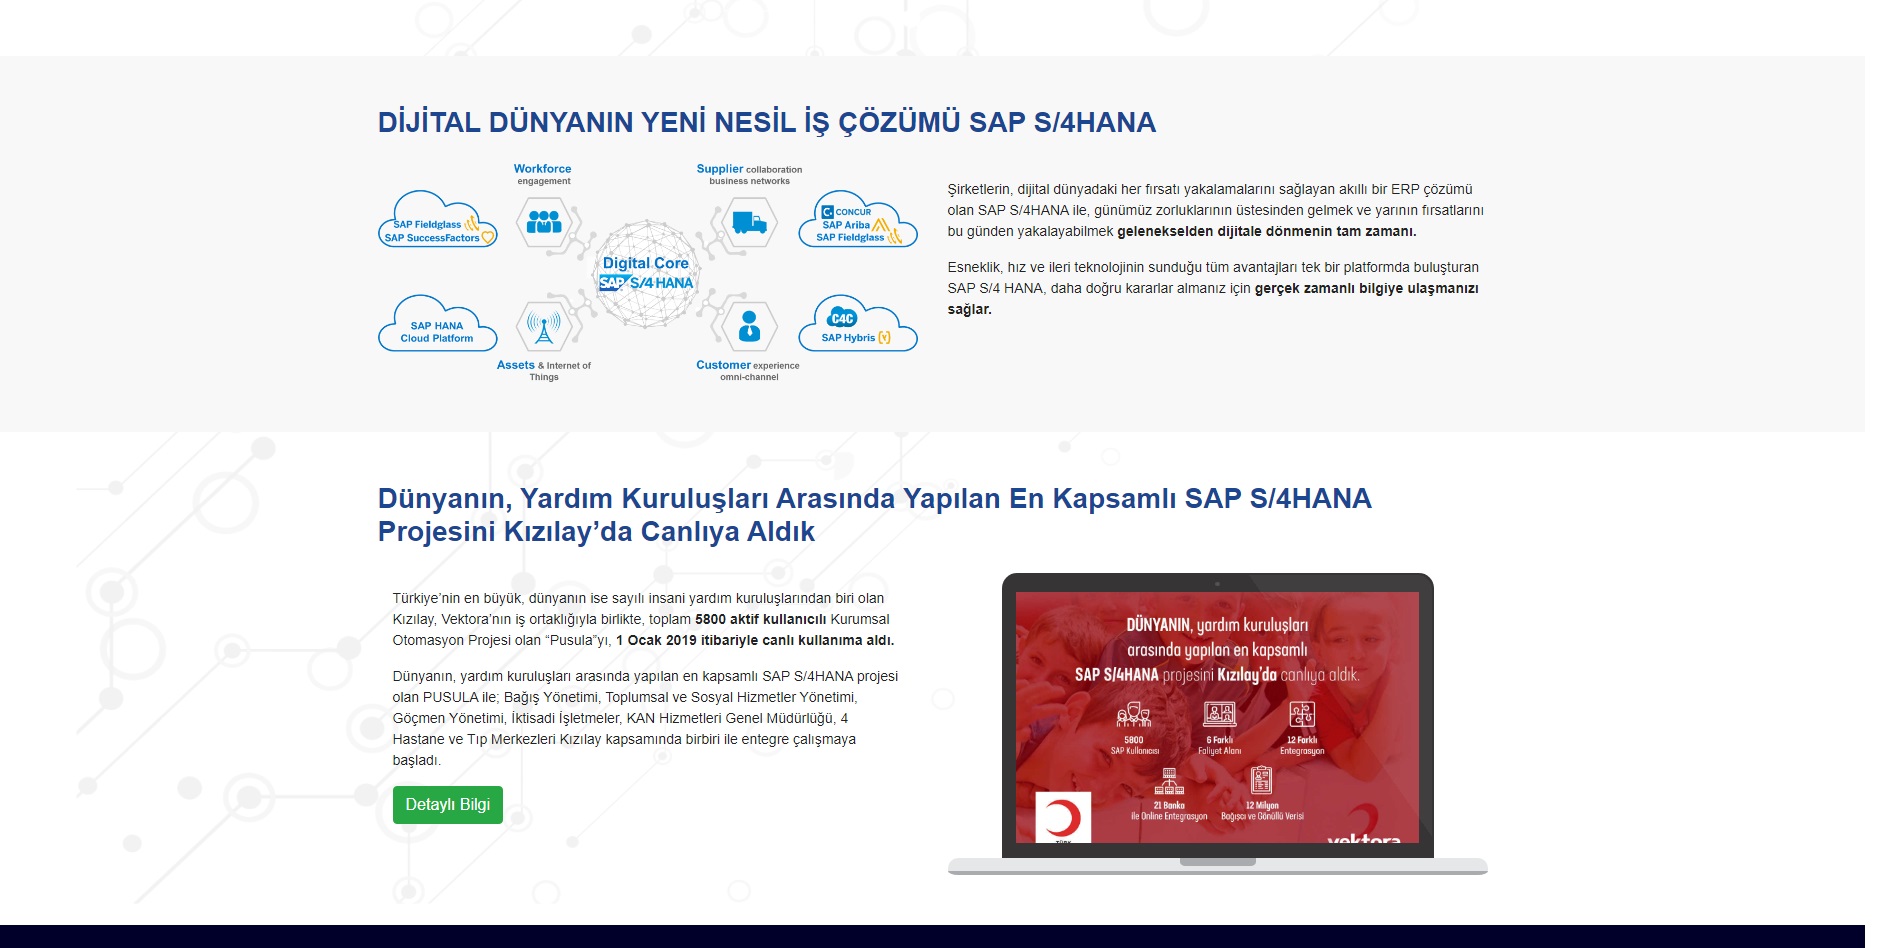Click the Workforce engagement people icon
This screenshot has width=1880, height=948.
point(544,222)
